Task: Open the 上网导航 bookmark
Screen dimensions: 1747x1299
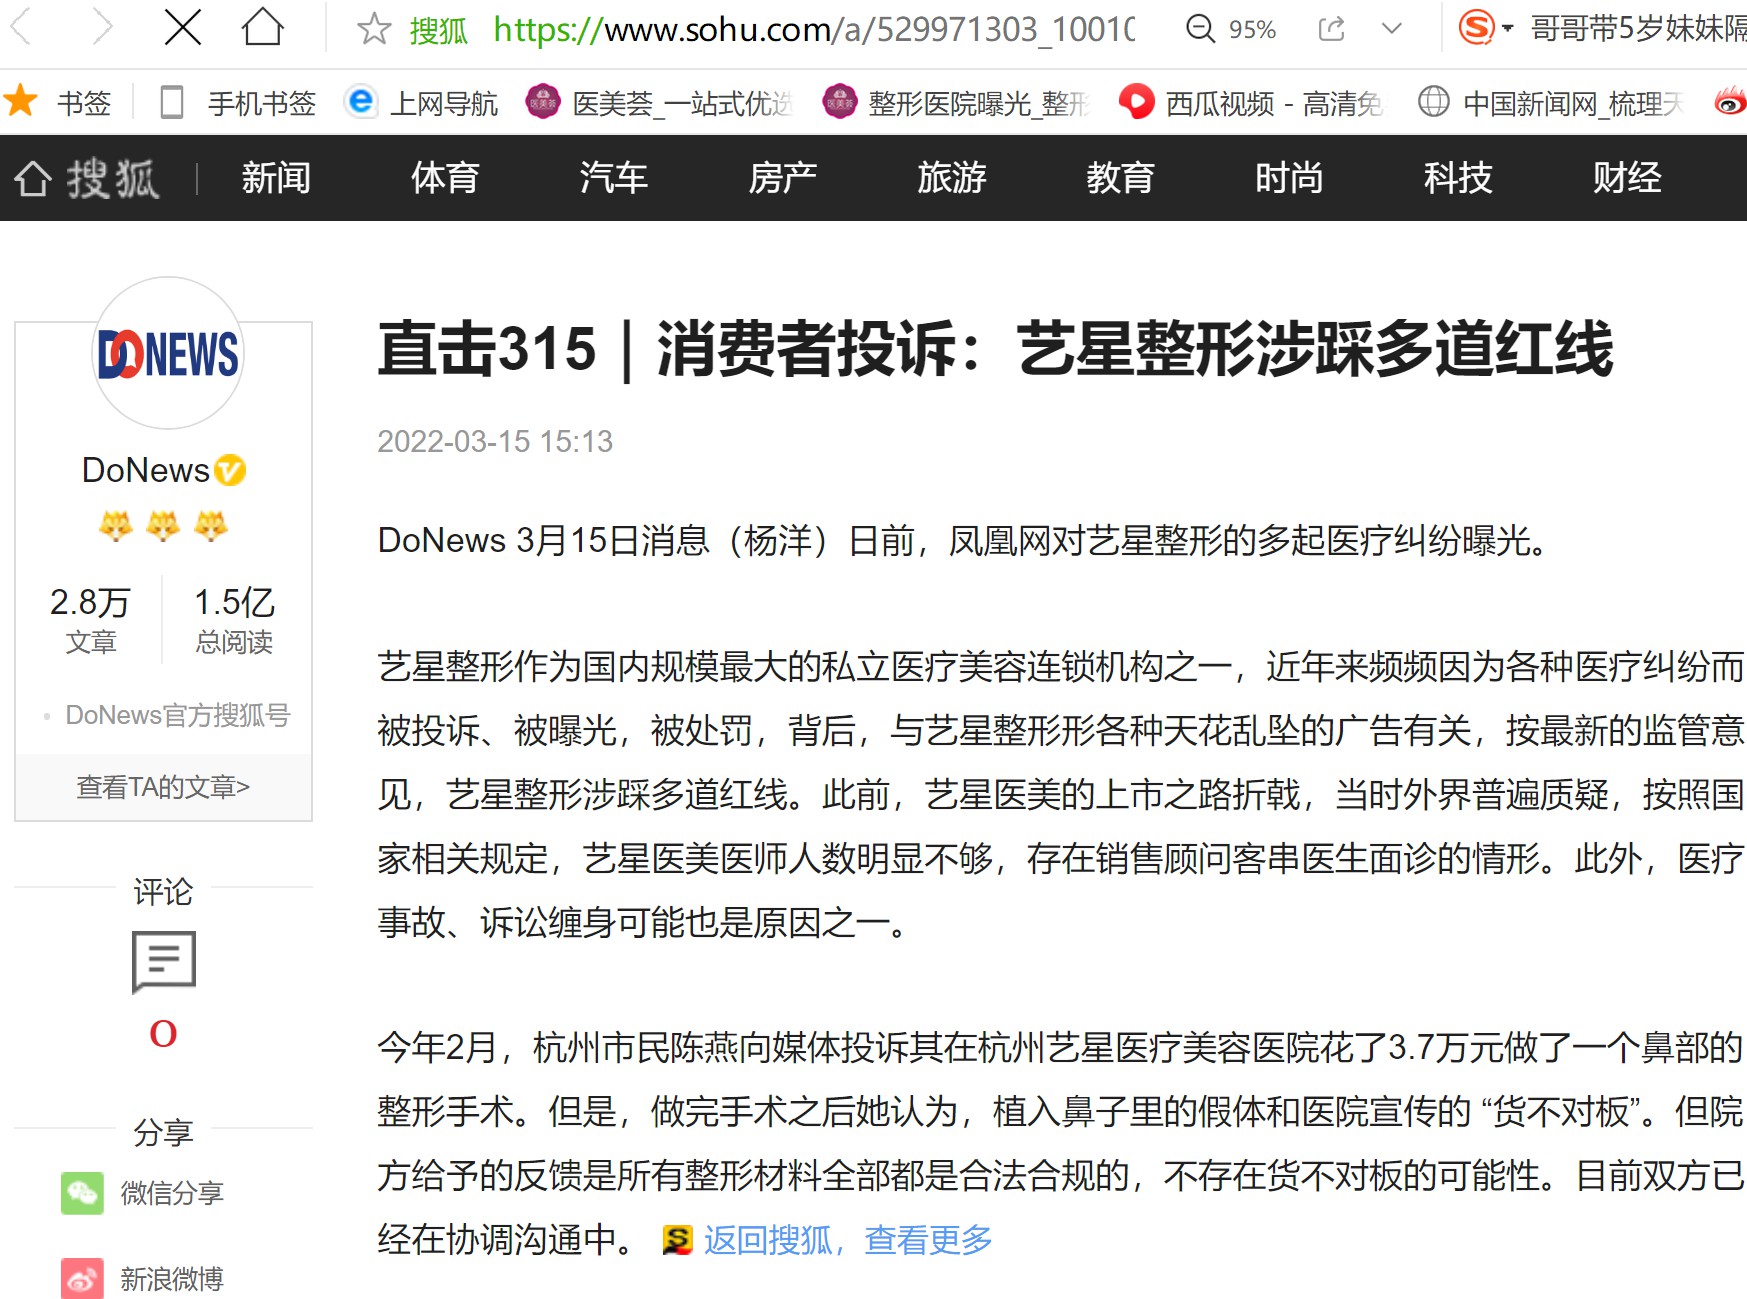Action: [420, 102]
